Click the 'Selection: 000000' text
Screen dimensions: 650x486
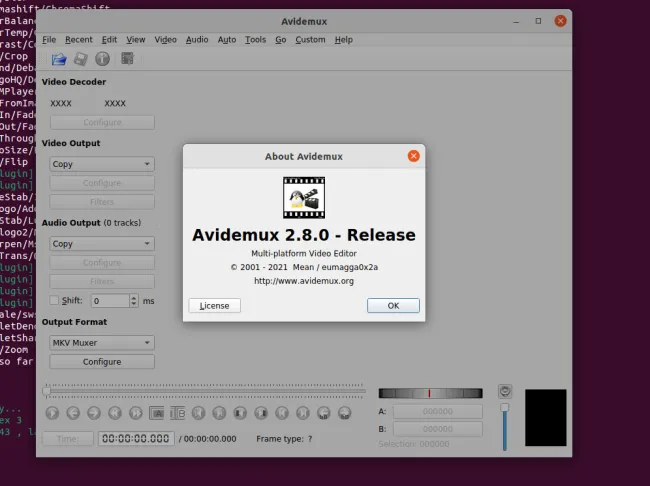[414, 444]
